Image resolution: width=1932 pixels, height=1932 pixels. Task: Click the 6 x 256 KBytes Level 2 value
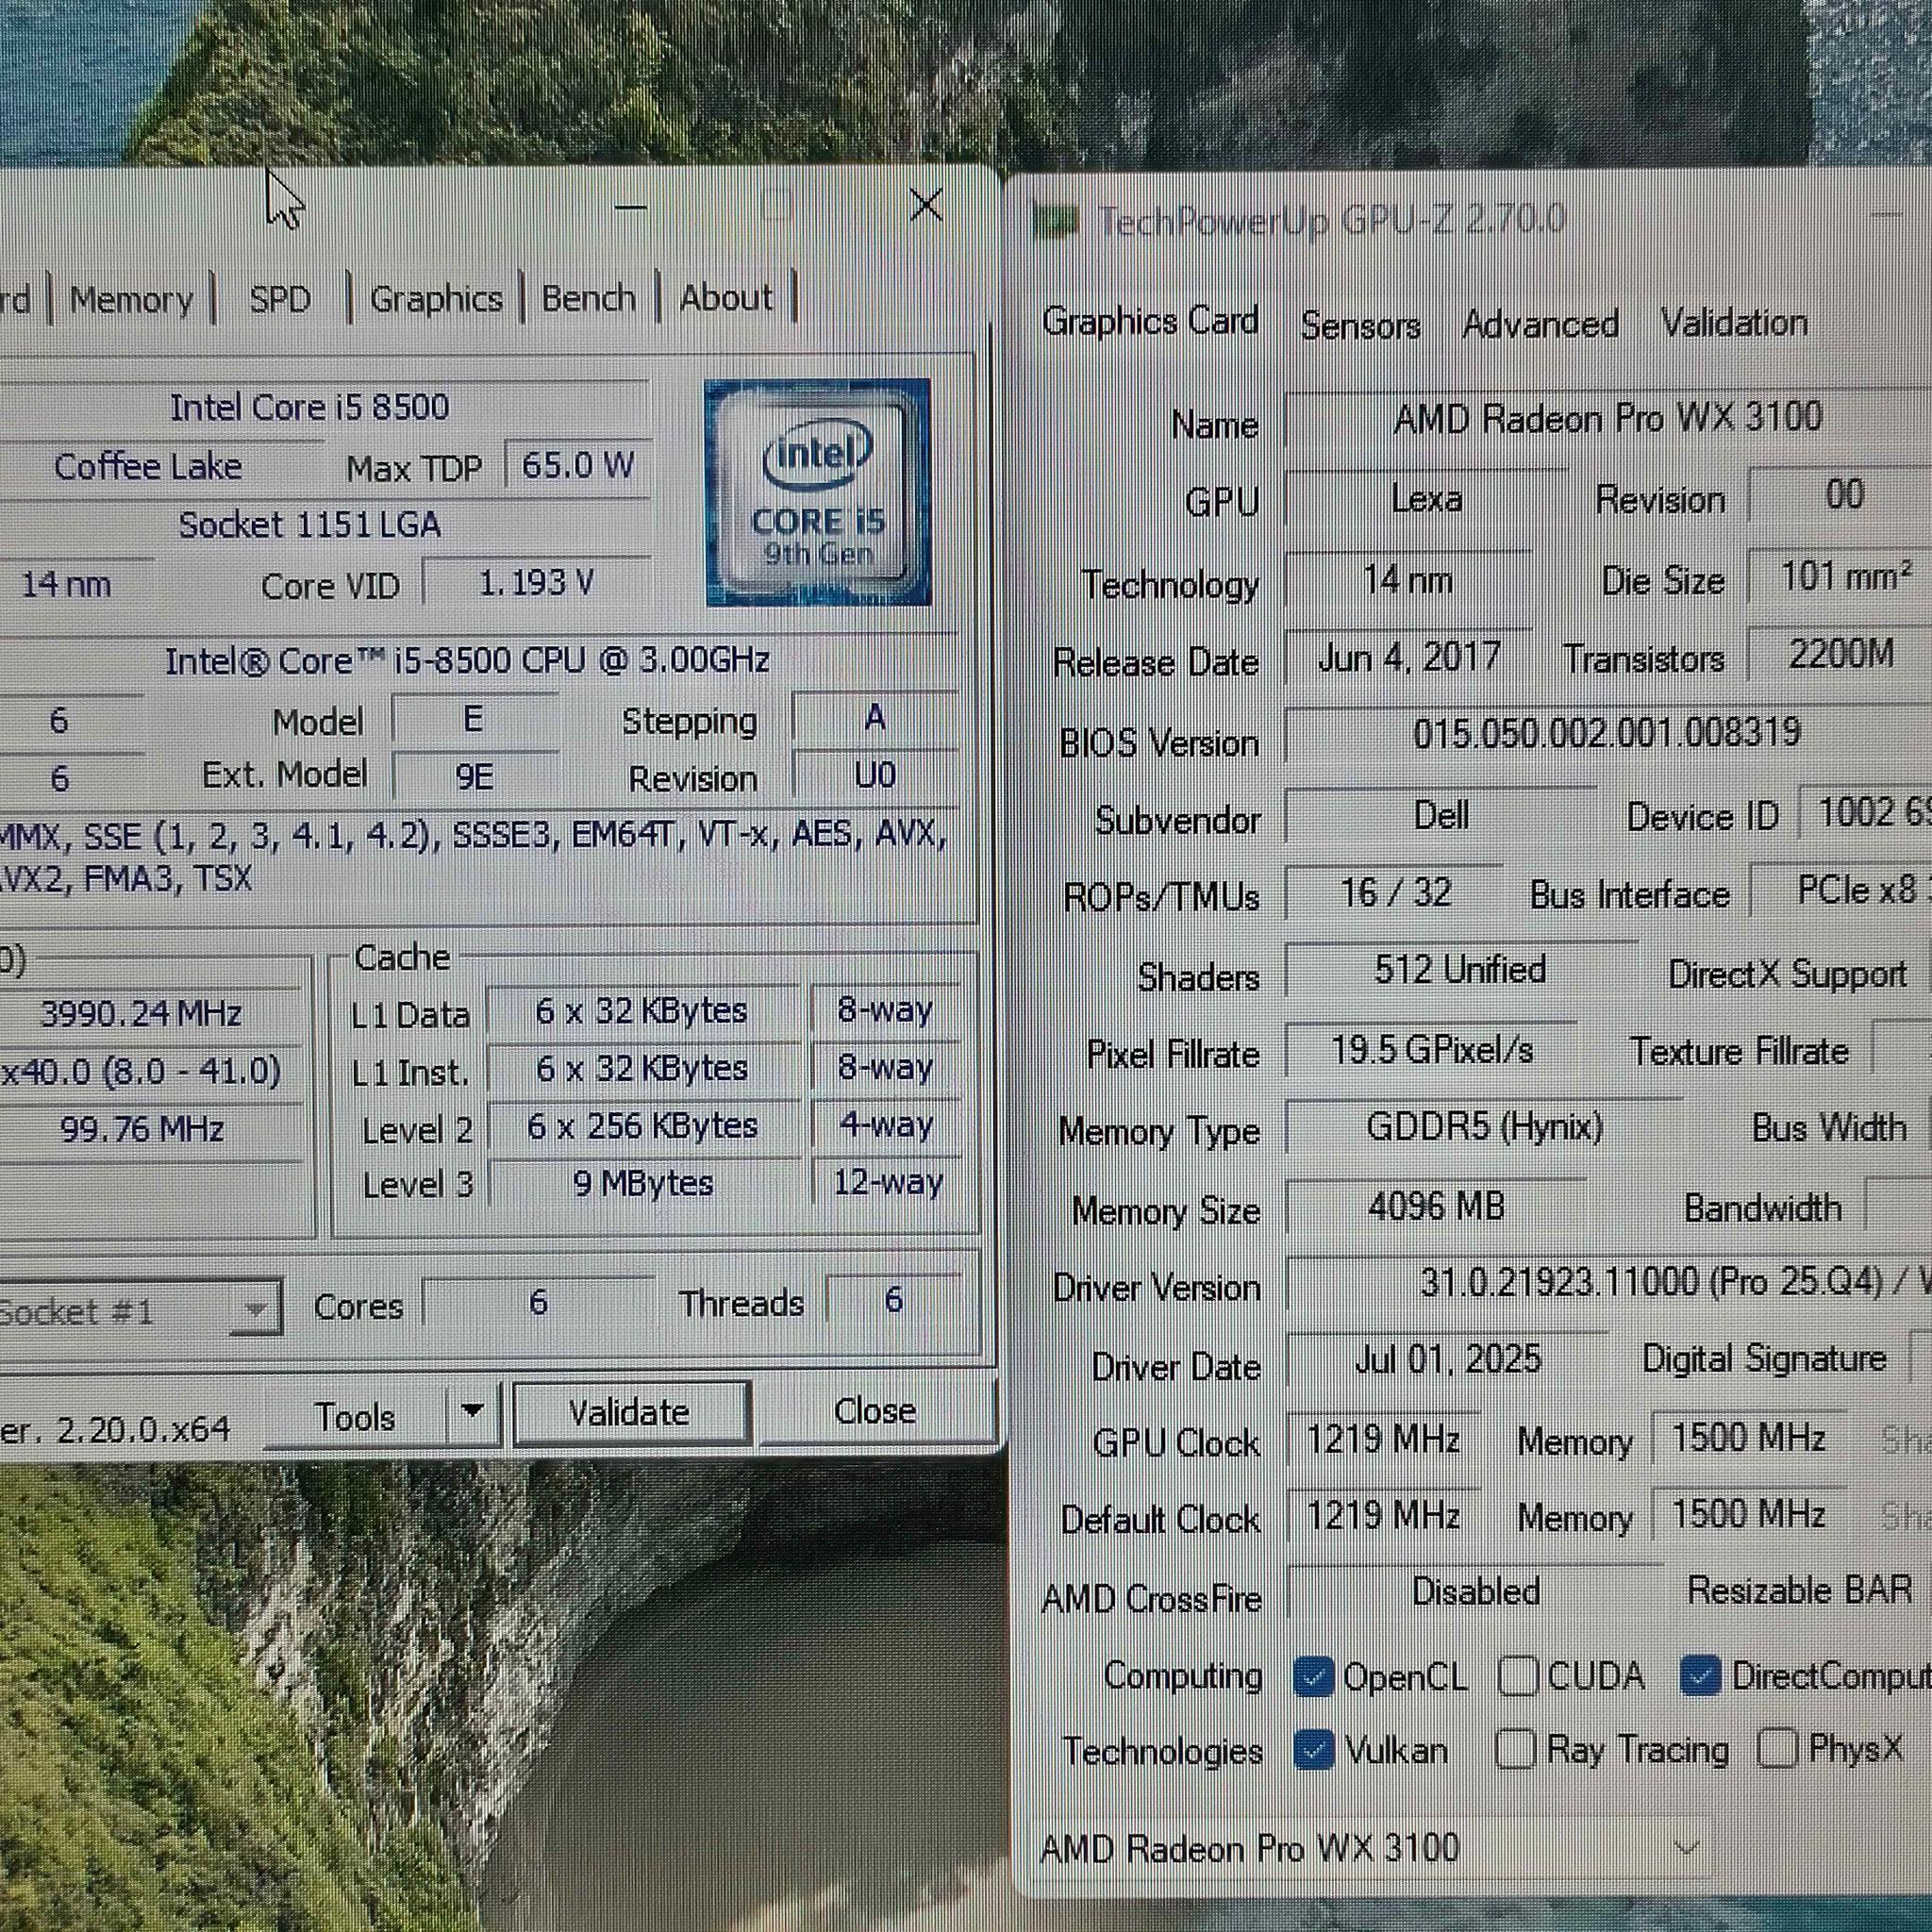[644, 1126]
